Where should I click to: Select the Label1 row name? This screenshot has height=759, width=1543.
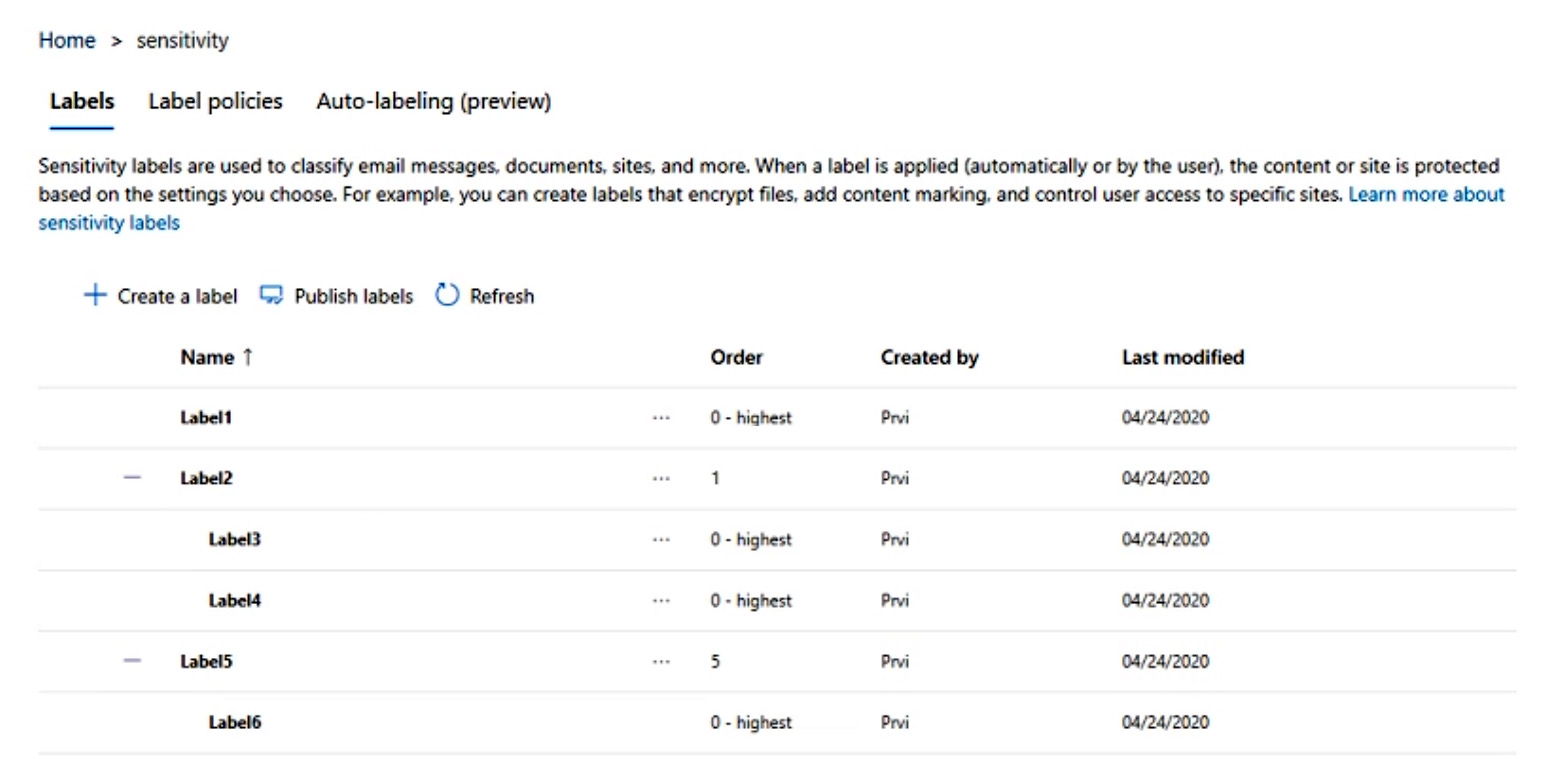coord(206,418)
